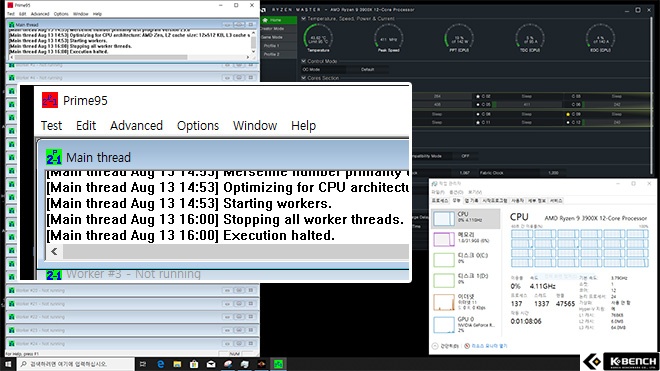The height and width of the screenshot is (371, 660).
Task: Collapse the Temperature, Speed, Power & Current section
Action: pos(303,19)
